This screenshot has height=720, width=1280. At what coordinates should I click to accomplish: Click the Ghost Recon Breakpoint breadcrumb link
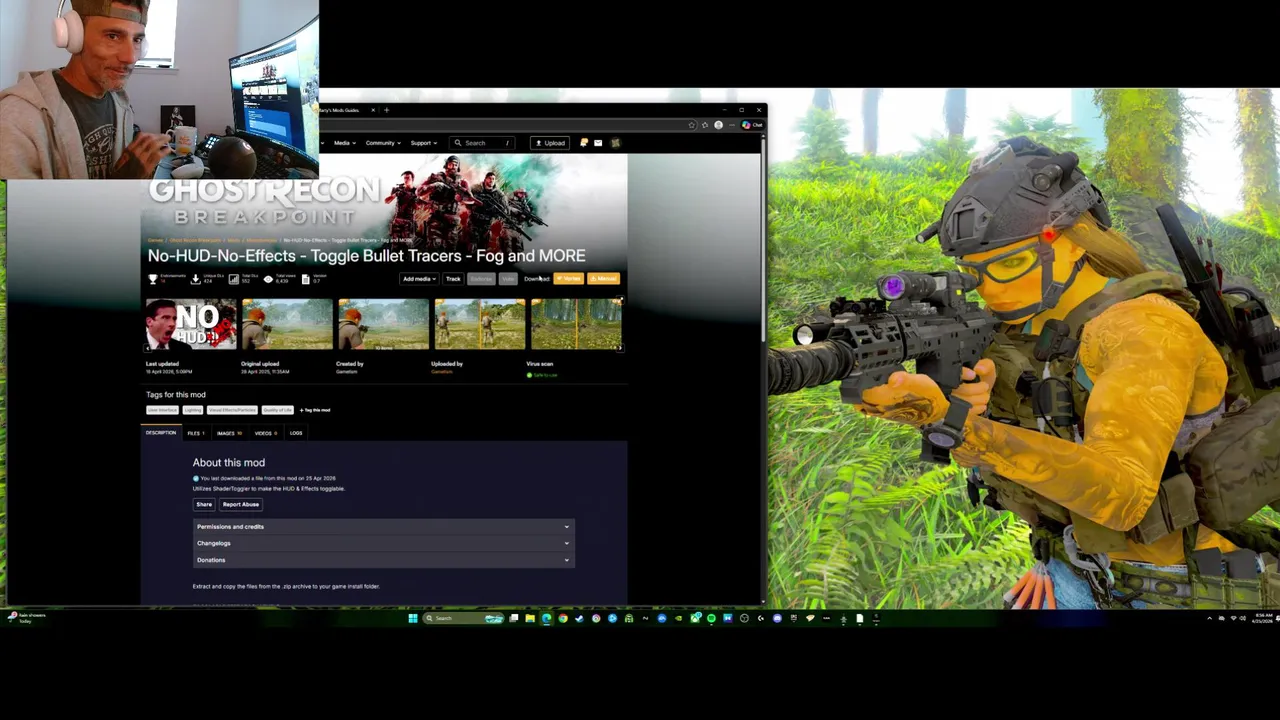point(195,240)
